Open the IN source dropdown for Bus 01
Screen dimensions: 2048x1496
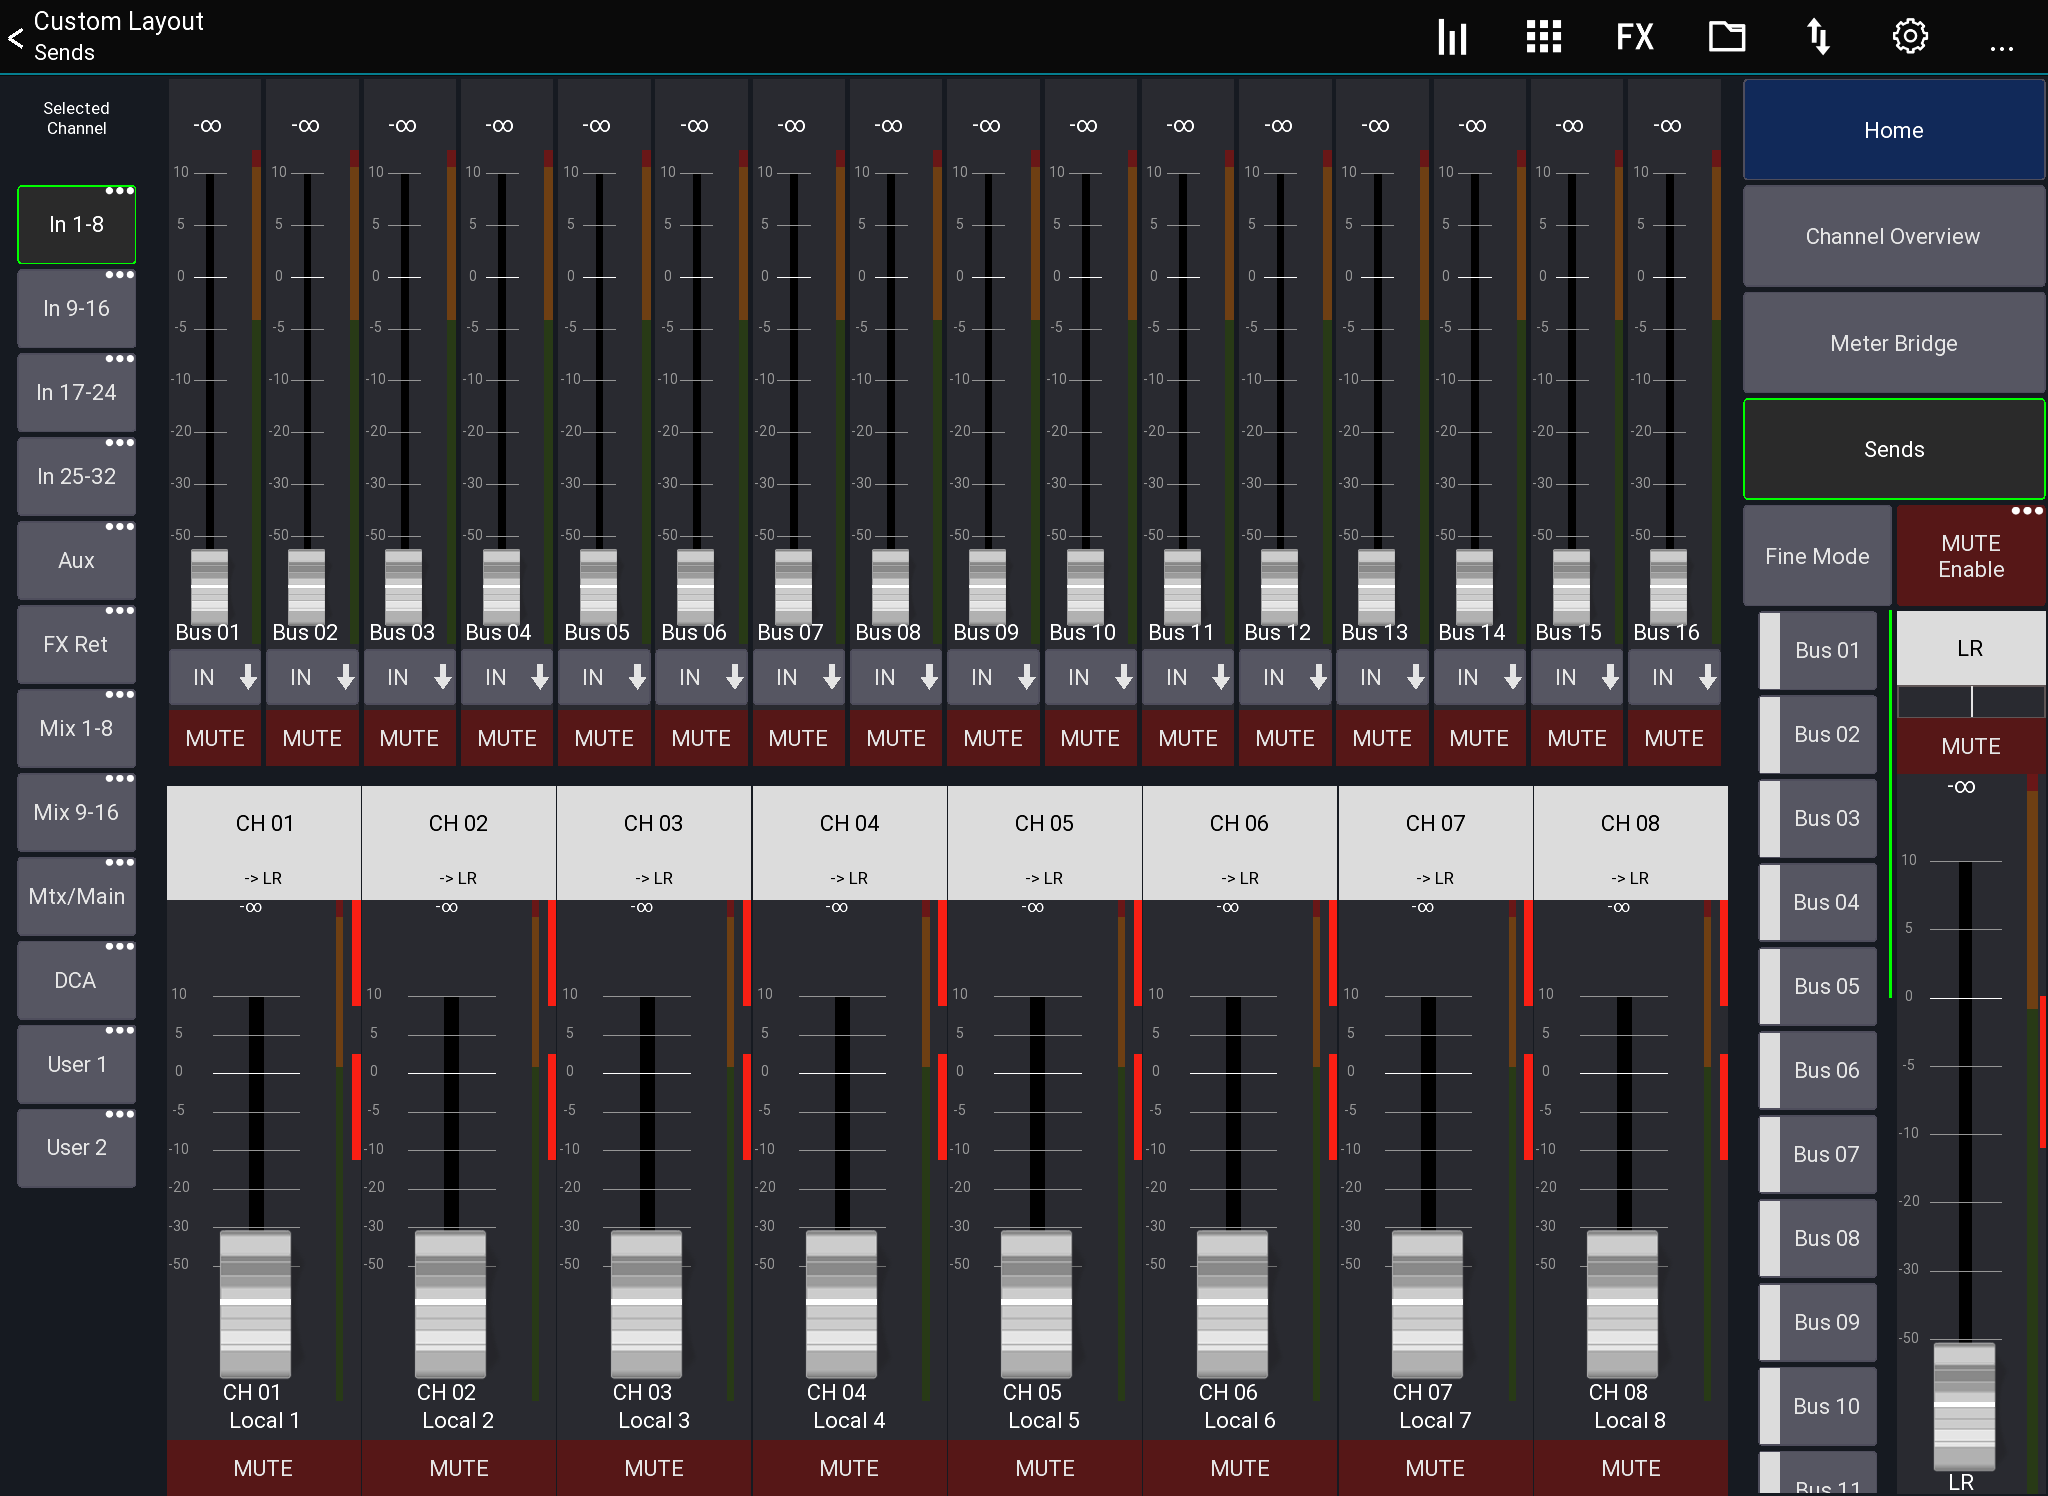tap(214, 677)
